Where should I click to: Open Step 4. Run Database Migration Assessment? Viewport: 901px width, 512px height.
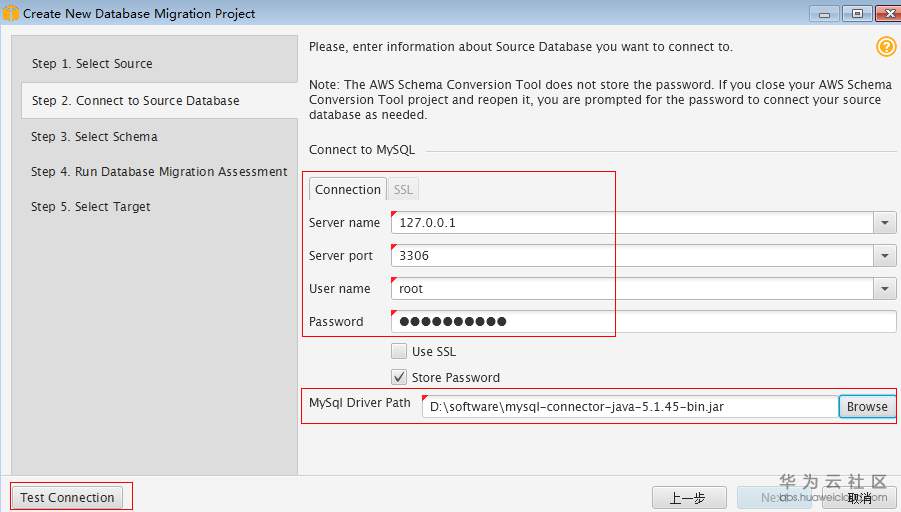(x=159, y=172)
